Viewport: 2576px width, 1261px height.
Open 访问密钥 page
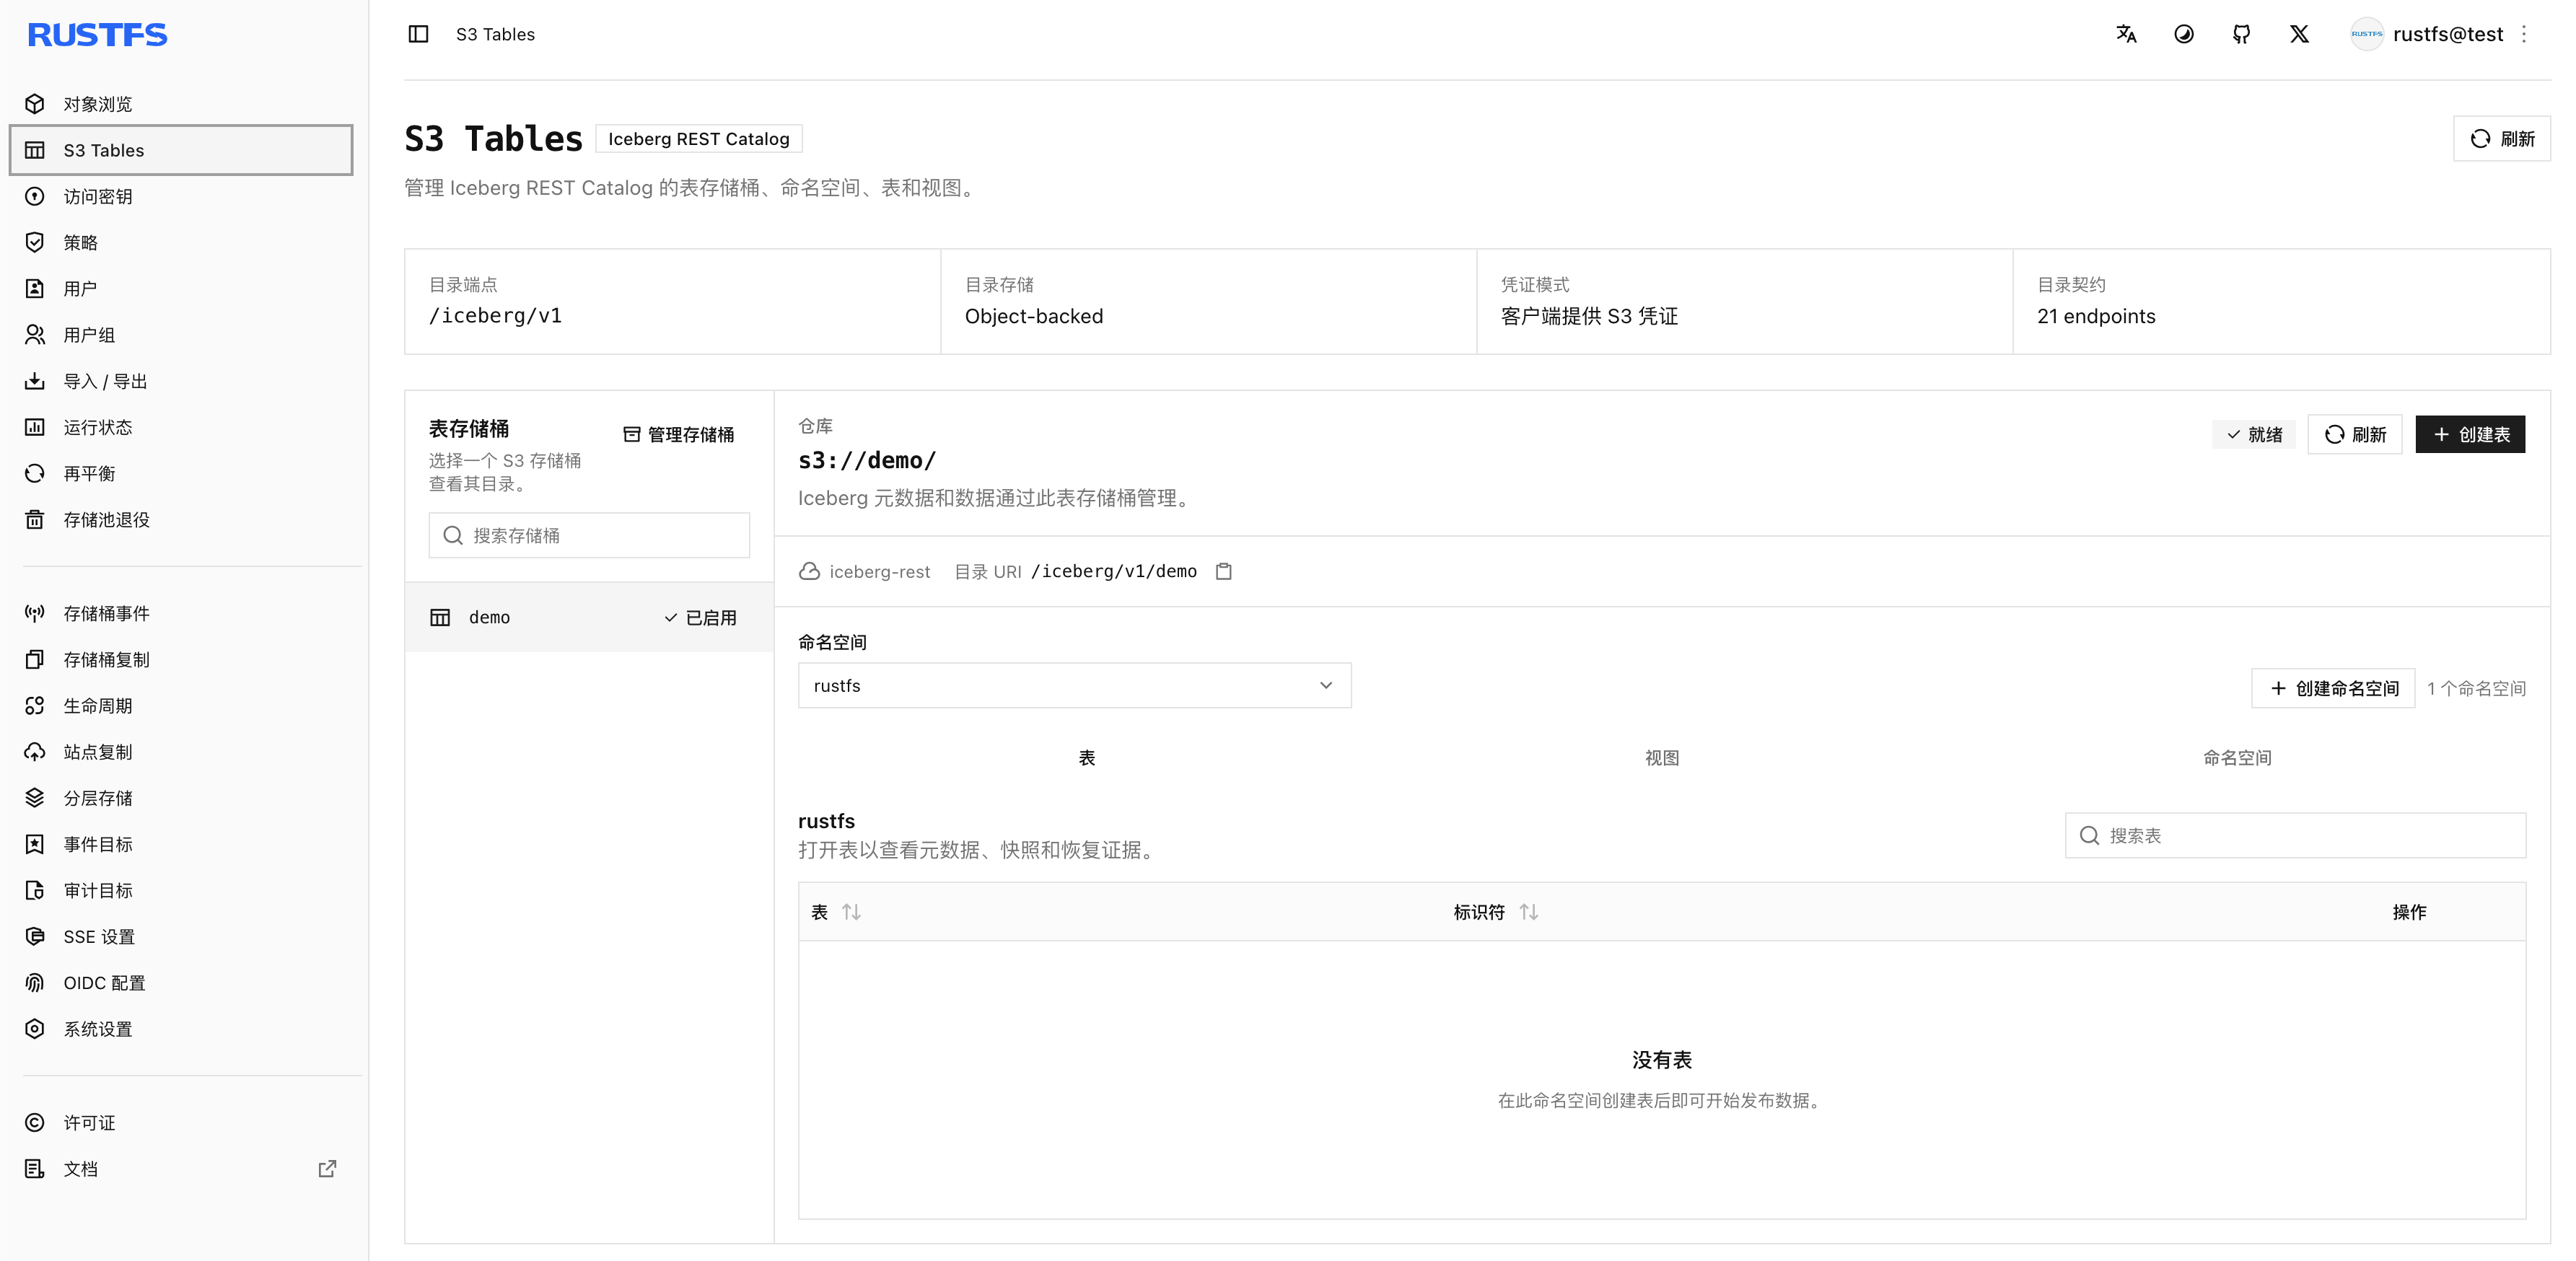[x=181, y=196]
